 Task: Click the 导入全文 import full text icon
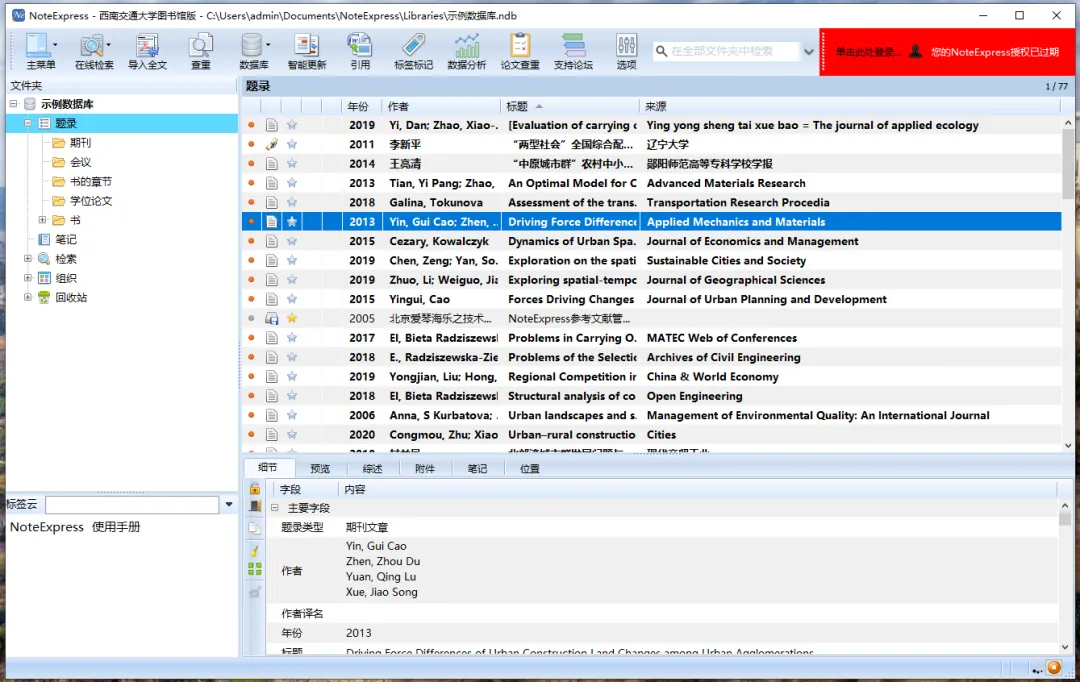point(147,51)
